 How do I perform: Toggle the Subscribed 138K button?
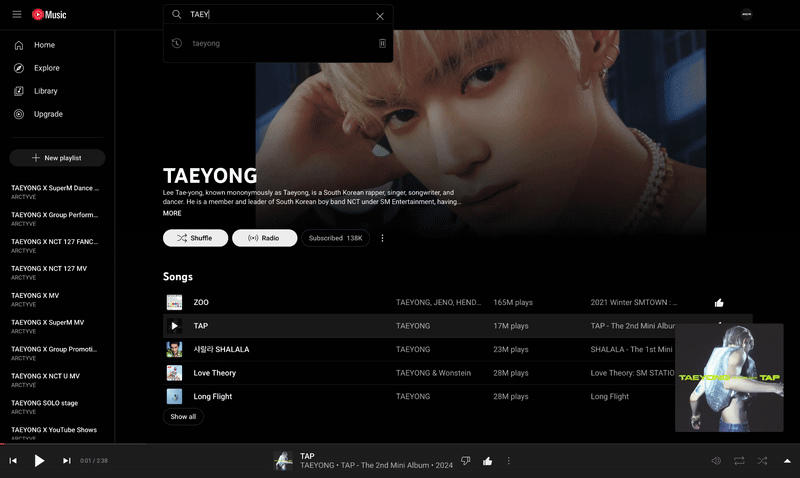pyautogui.click(x=335, y=238)
